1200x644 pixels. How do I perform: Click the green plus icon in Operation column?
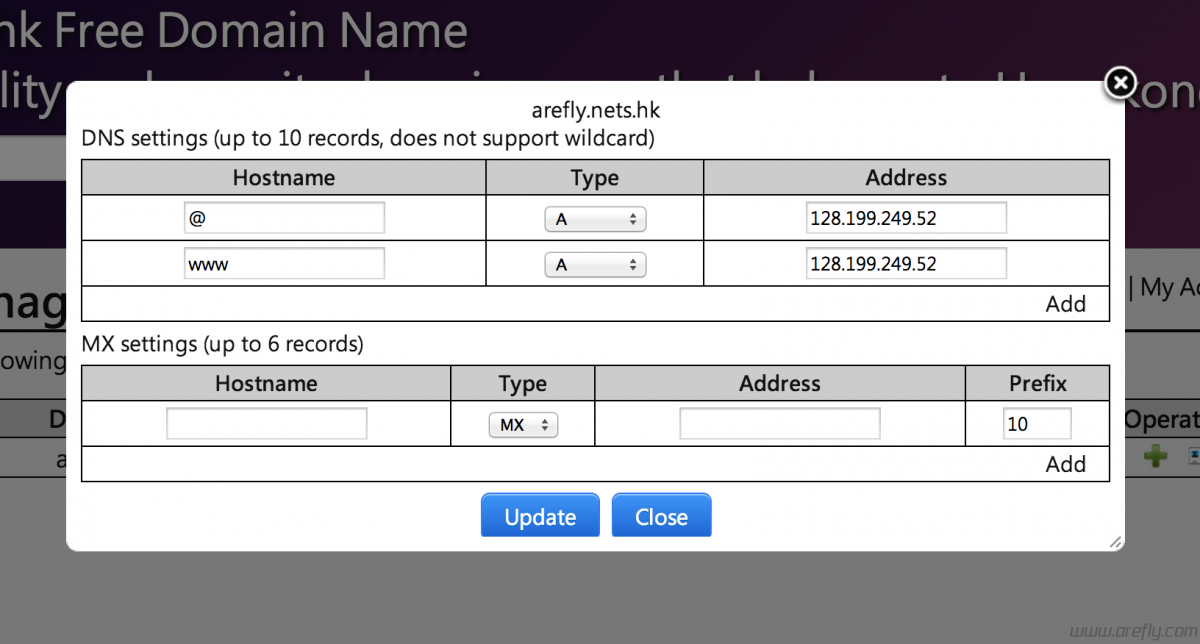click(x=1155, y=457)
